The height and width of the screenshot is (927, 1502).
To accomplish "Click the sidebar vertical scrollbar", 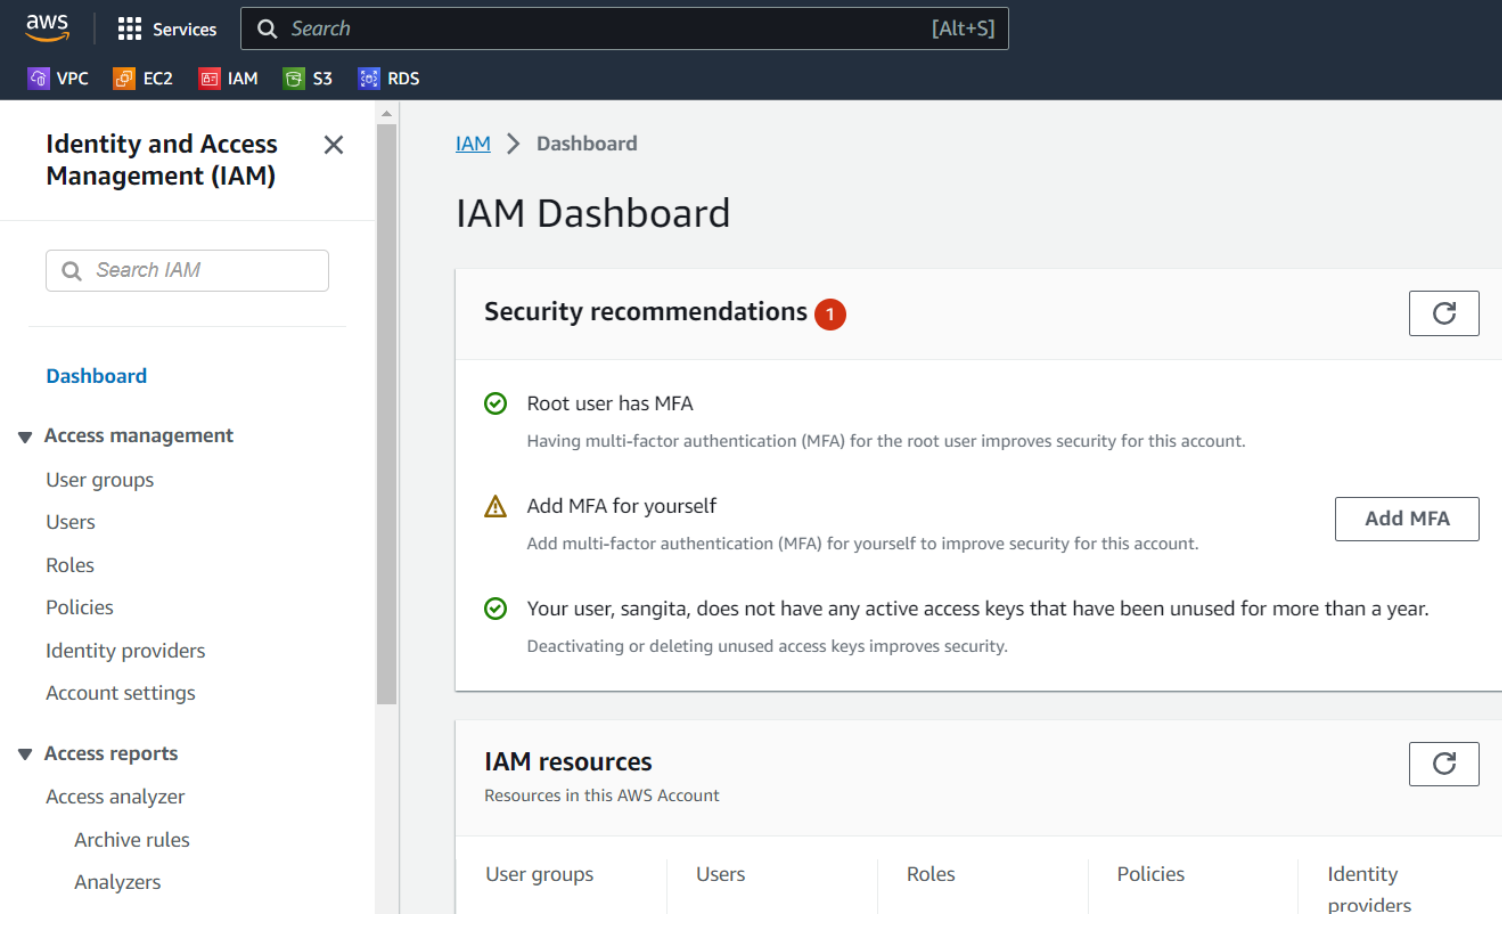I will [387, 414].
